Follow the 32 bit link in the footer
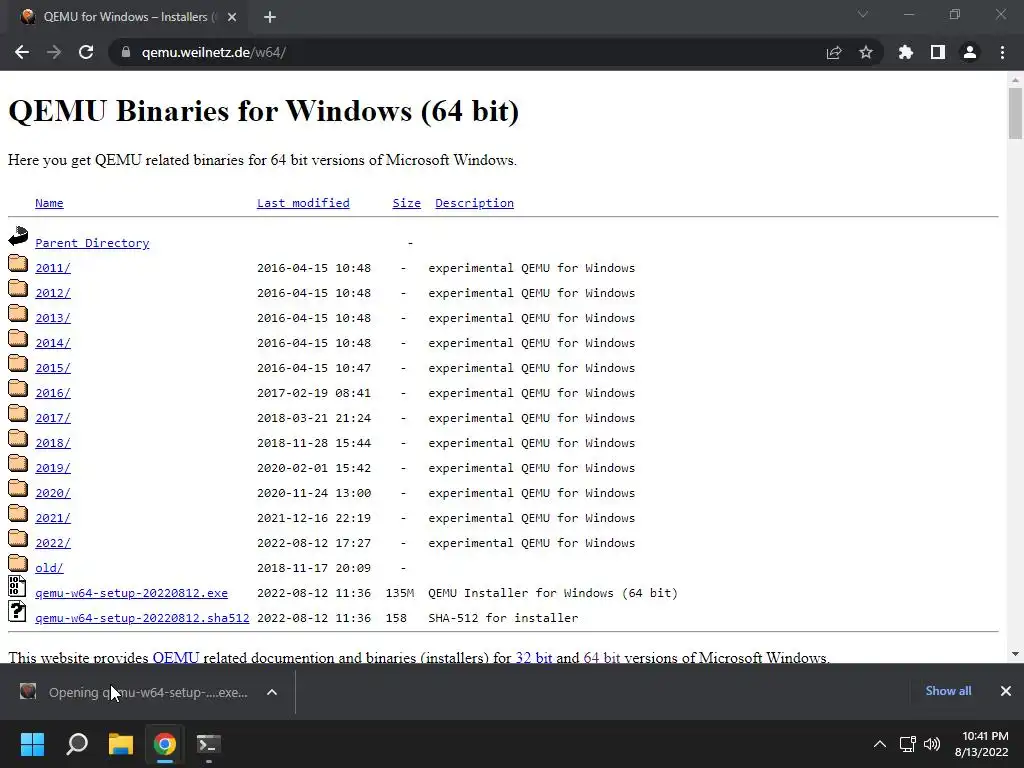 534,657
